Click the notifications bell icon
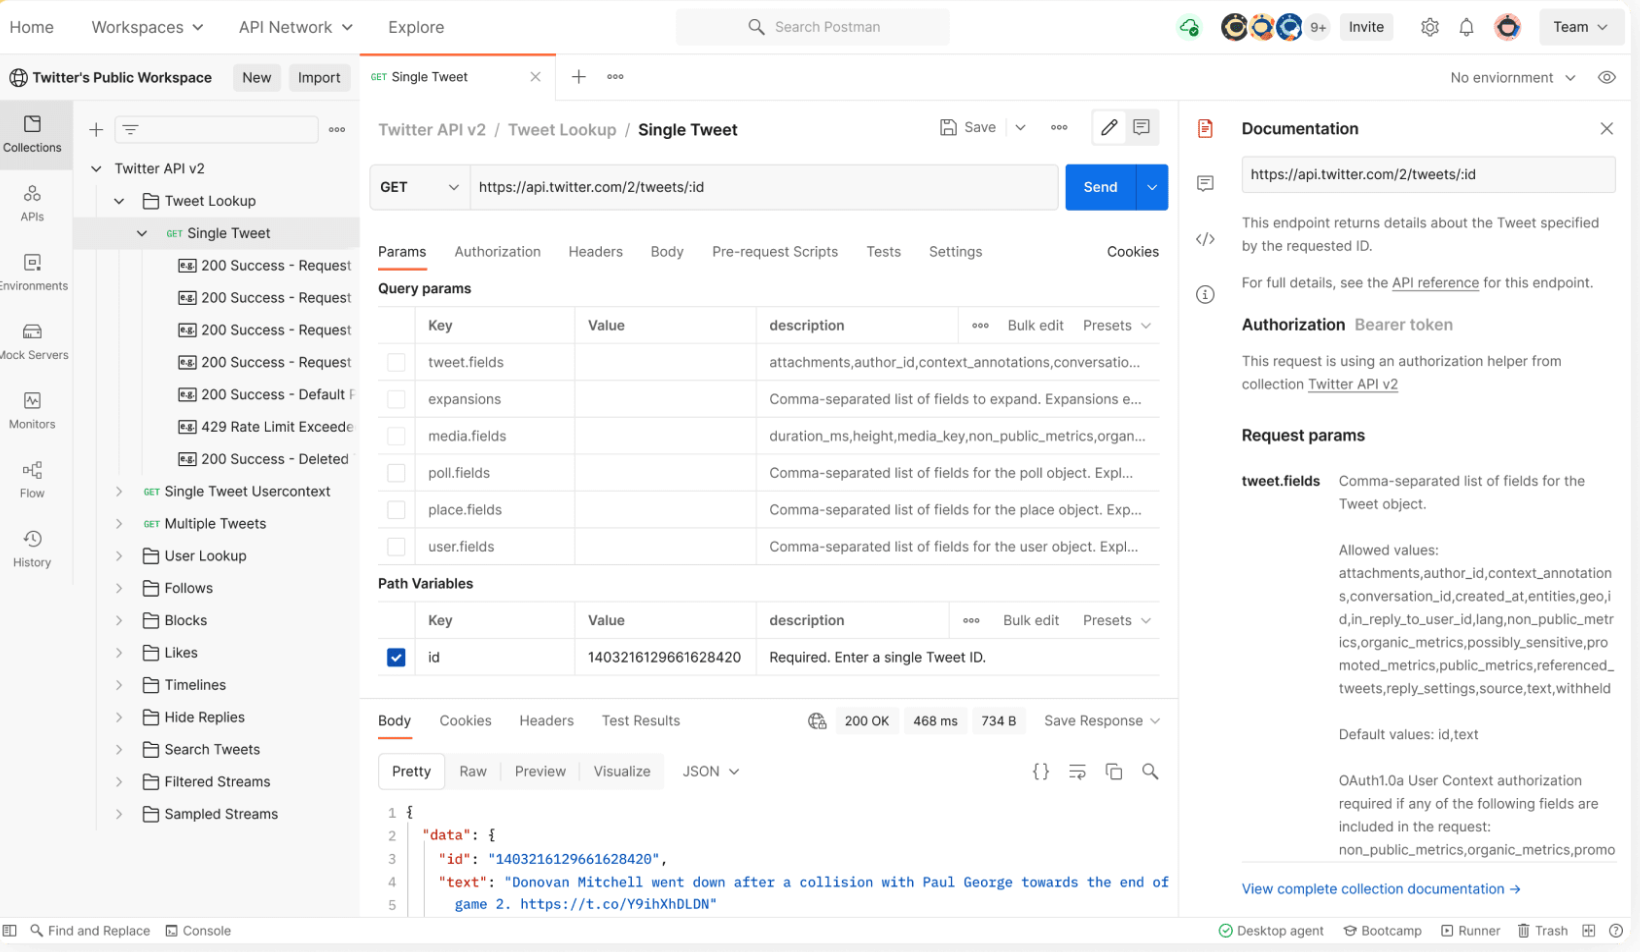 [x=1466, y=28]
